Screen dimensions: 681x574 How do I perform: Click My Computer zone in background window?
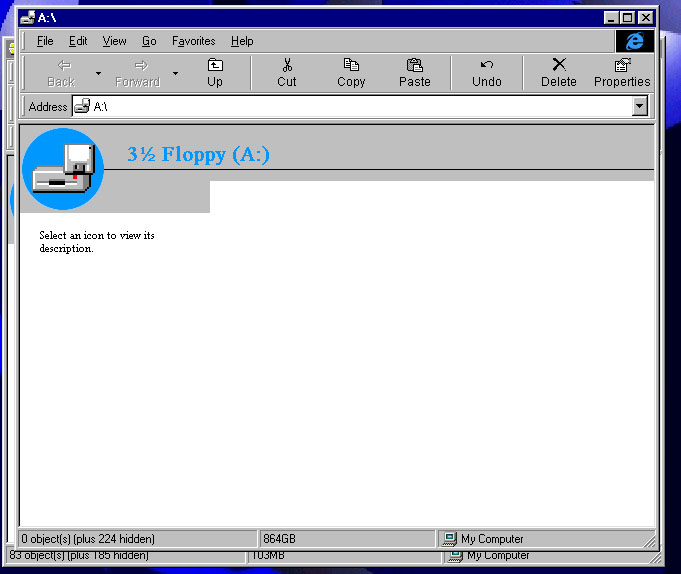pyautogui.click(x=489, y=556)
